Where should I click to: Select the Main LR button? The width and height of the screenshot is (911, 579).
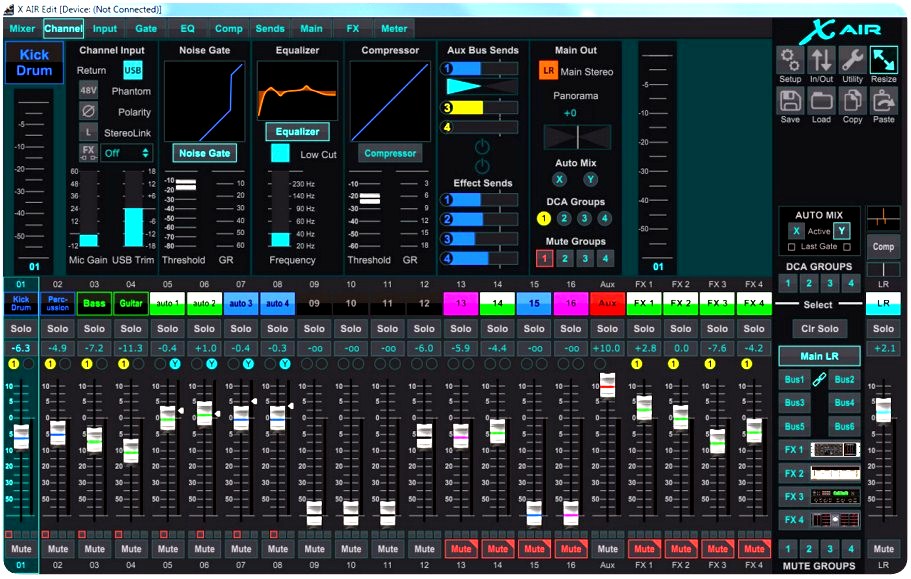coord(819,355)
